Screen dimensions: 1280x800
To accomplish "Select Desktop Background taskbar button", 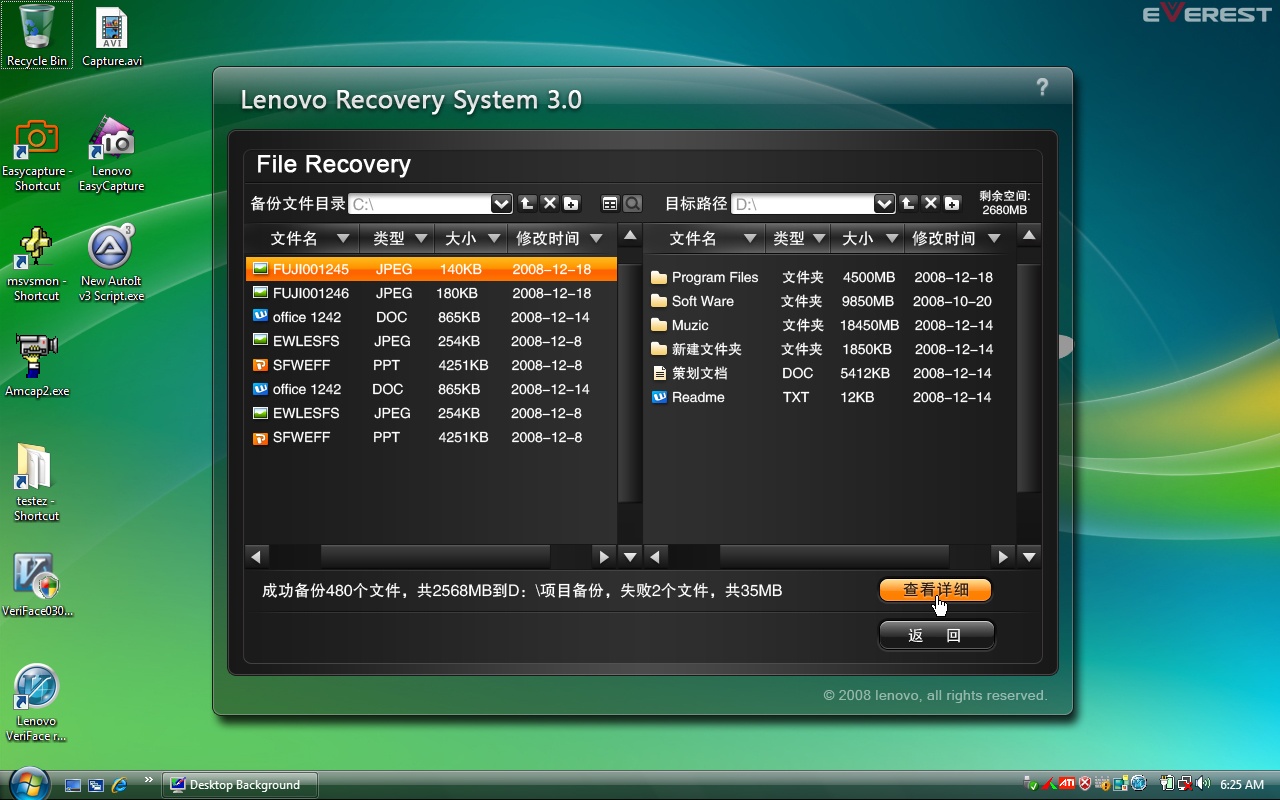I will (x=240, y=785).
